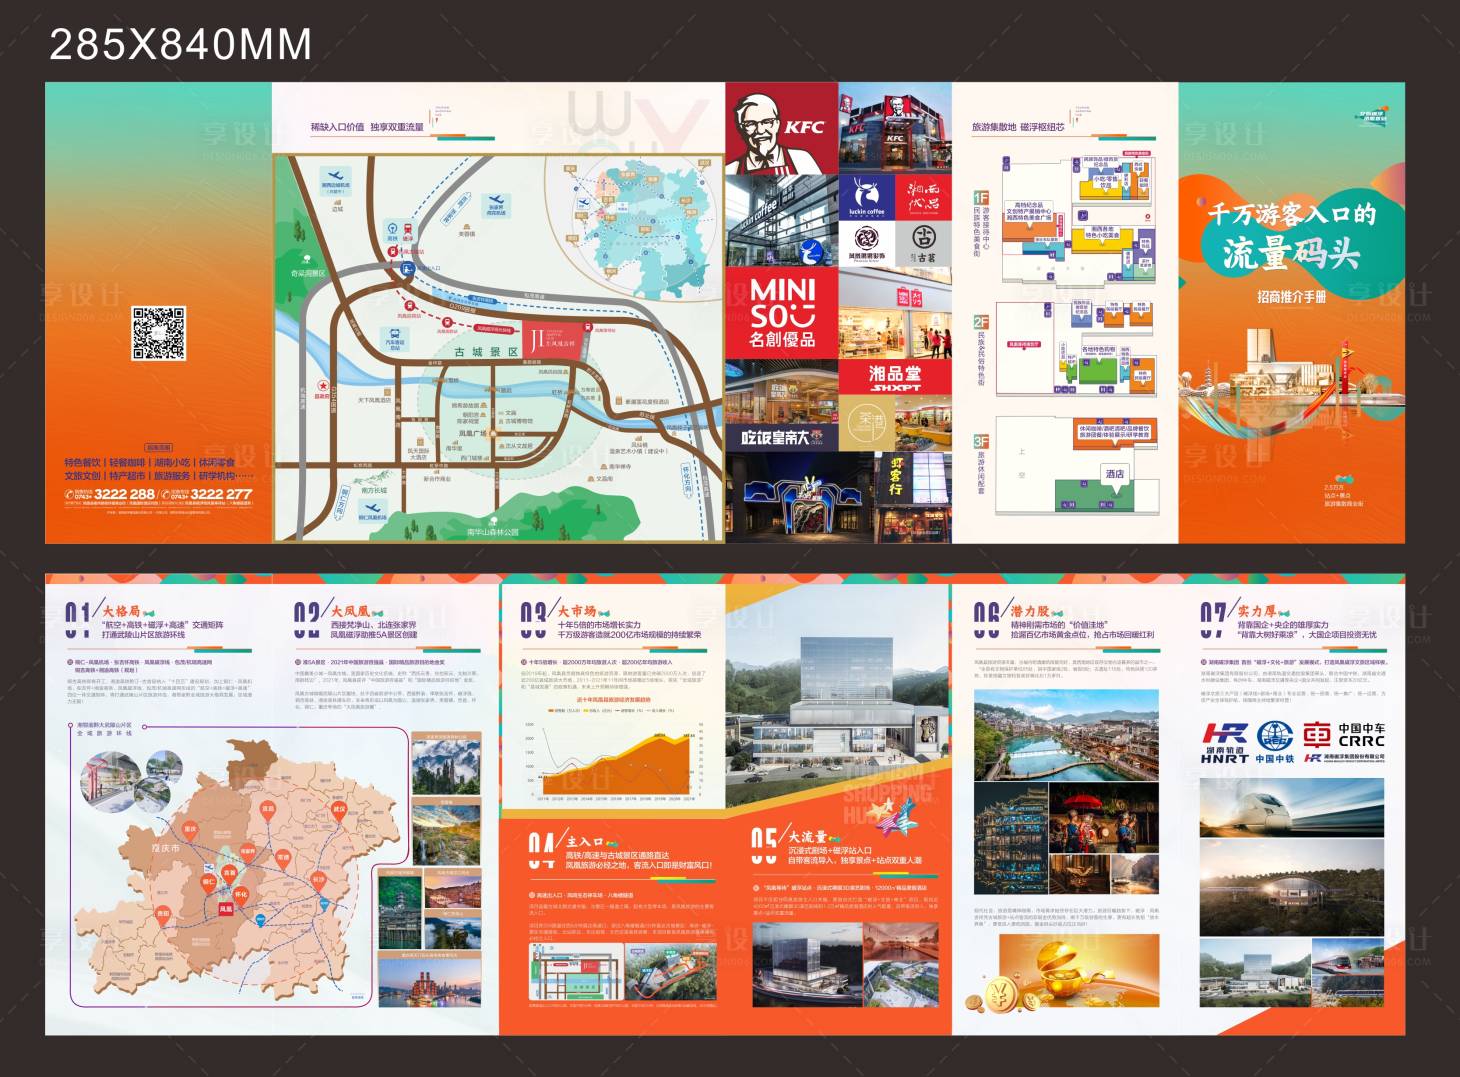Click the 古茗 gray logo tile
1460x1077 pixels.
[x=923, y=244]
